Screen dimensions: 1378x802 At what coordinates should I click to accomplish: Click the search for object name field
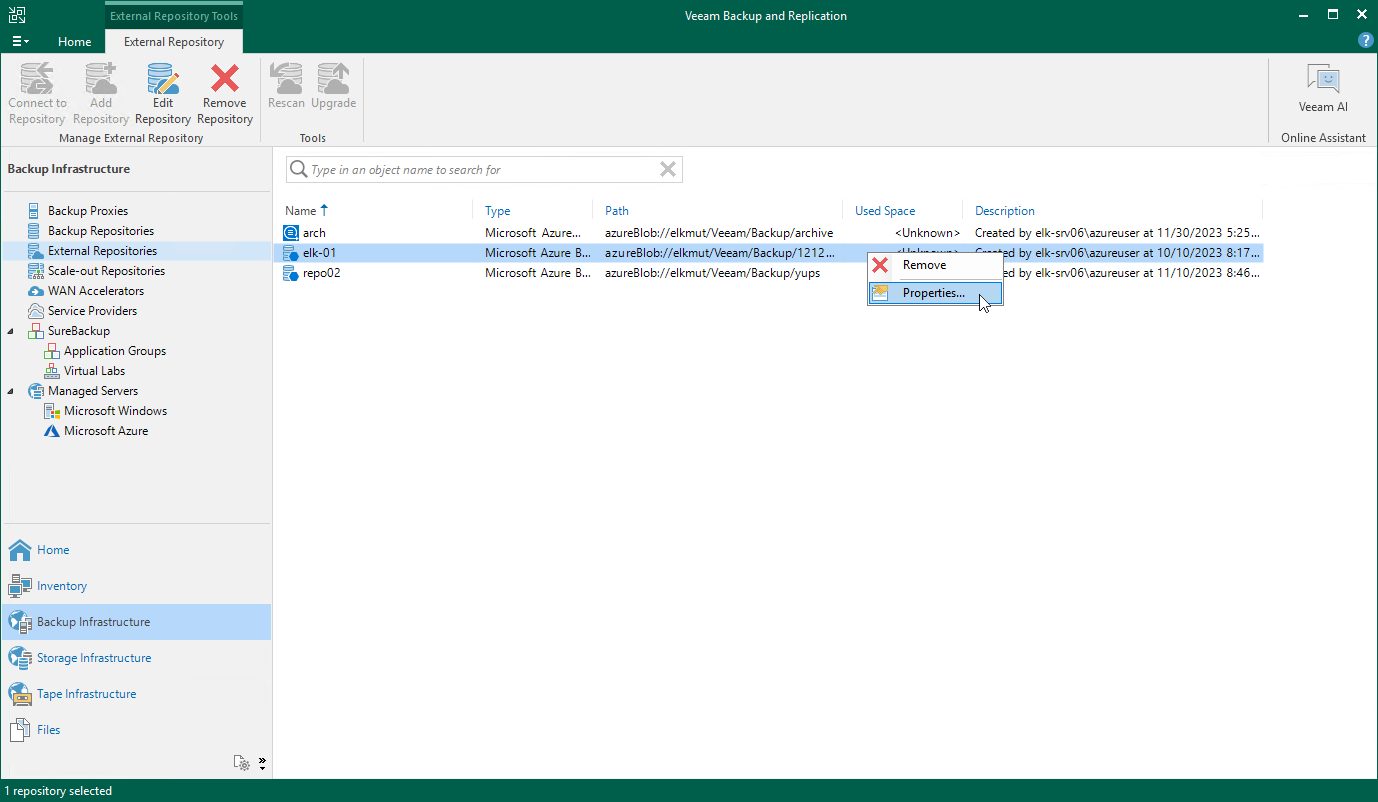pyautogui.click(x=483, y=170)
